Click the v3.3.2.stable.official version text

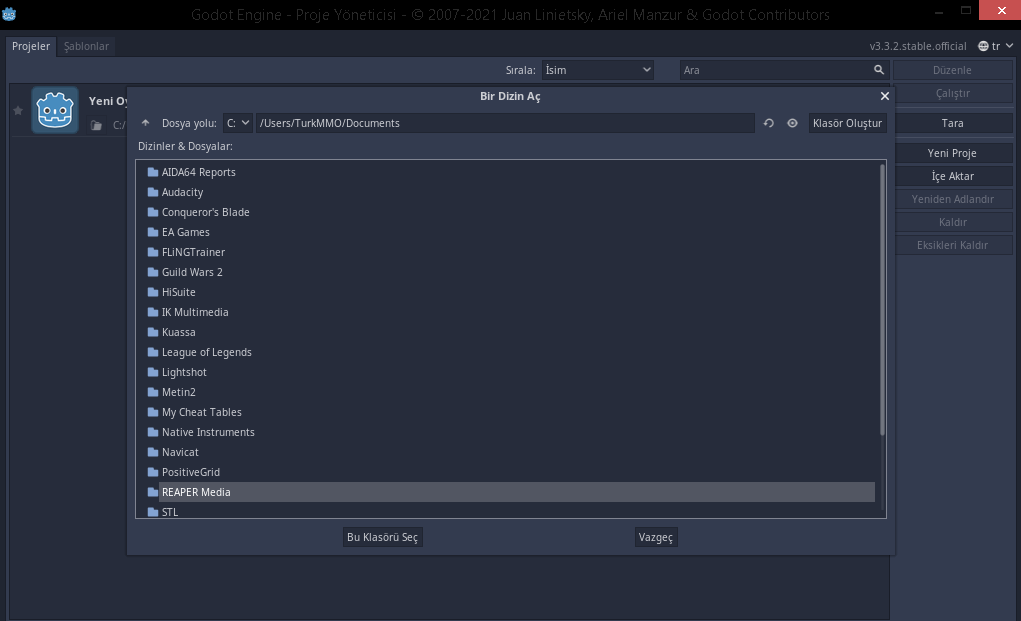(x=917, y=46)
